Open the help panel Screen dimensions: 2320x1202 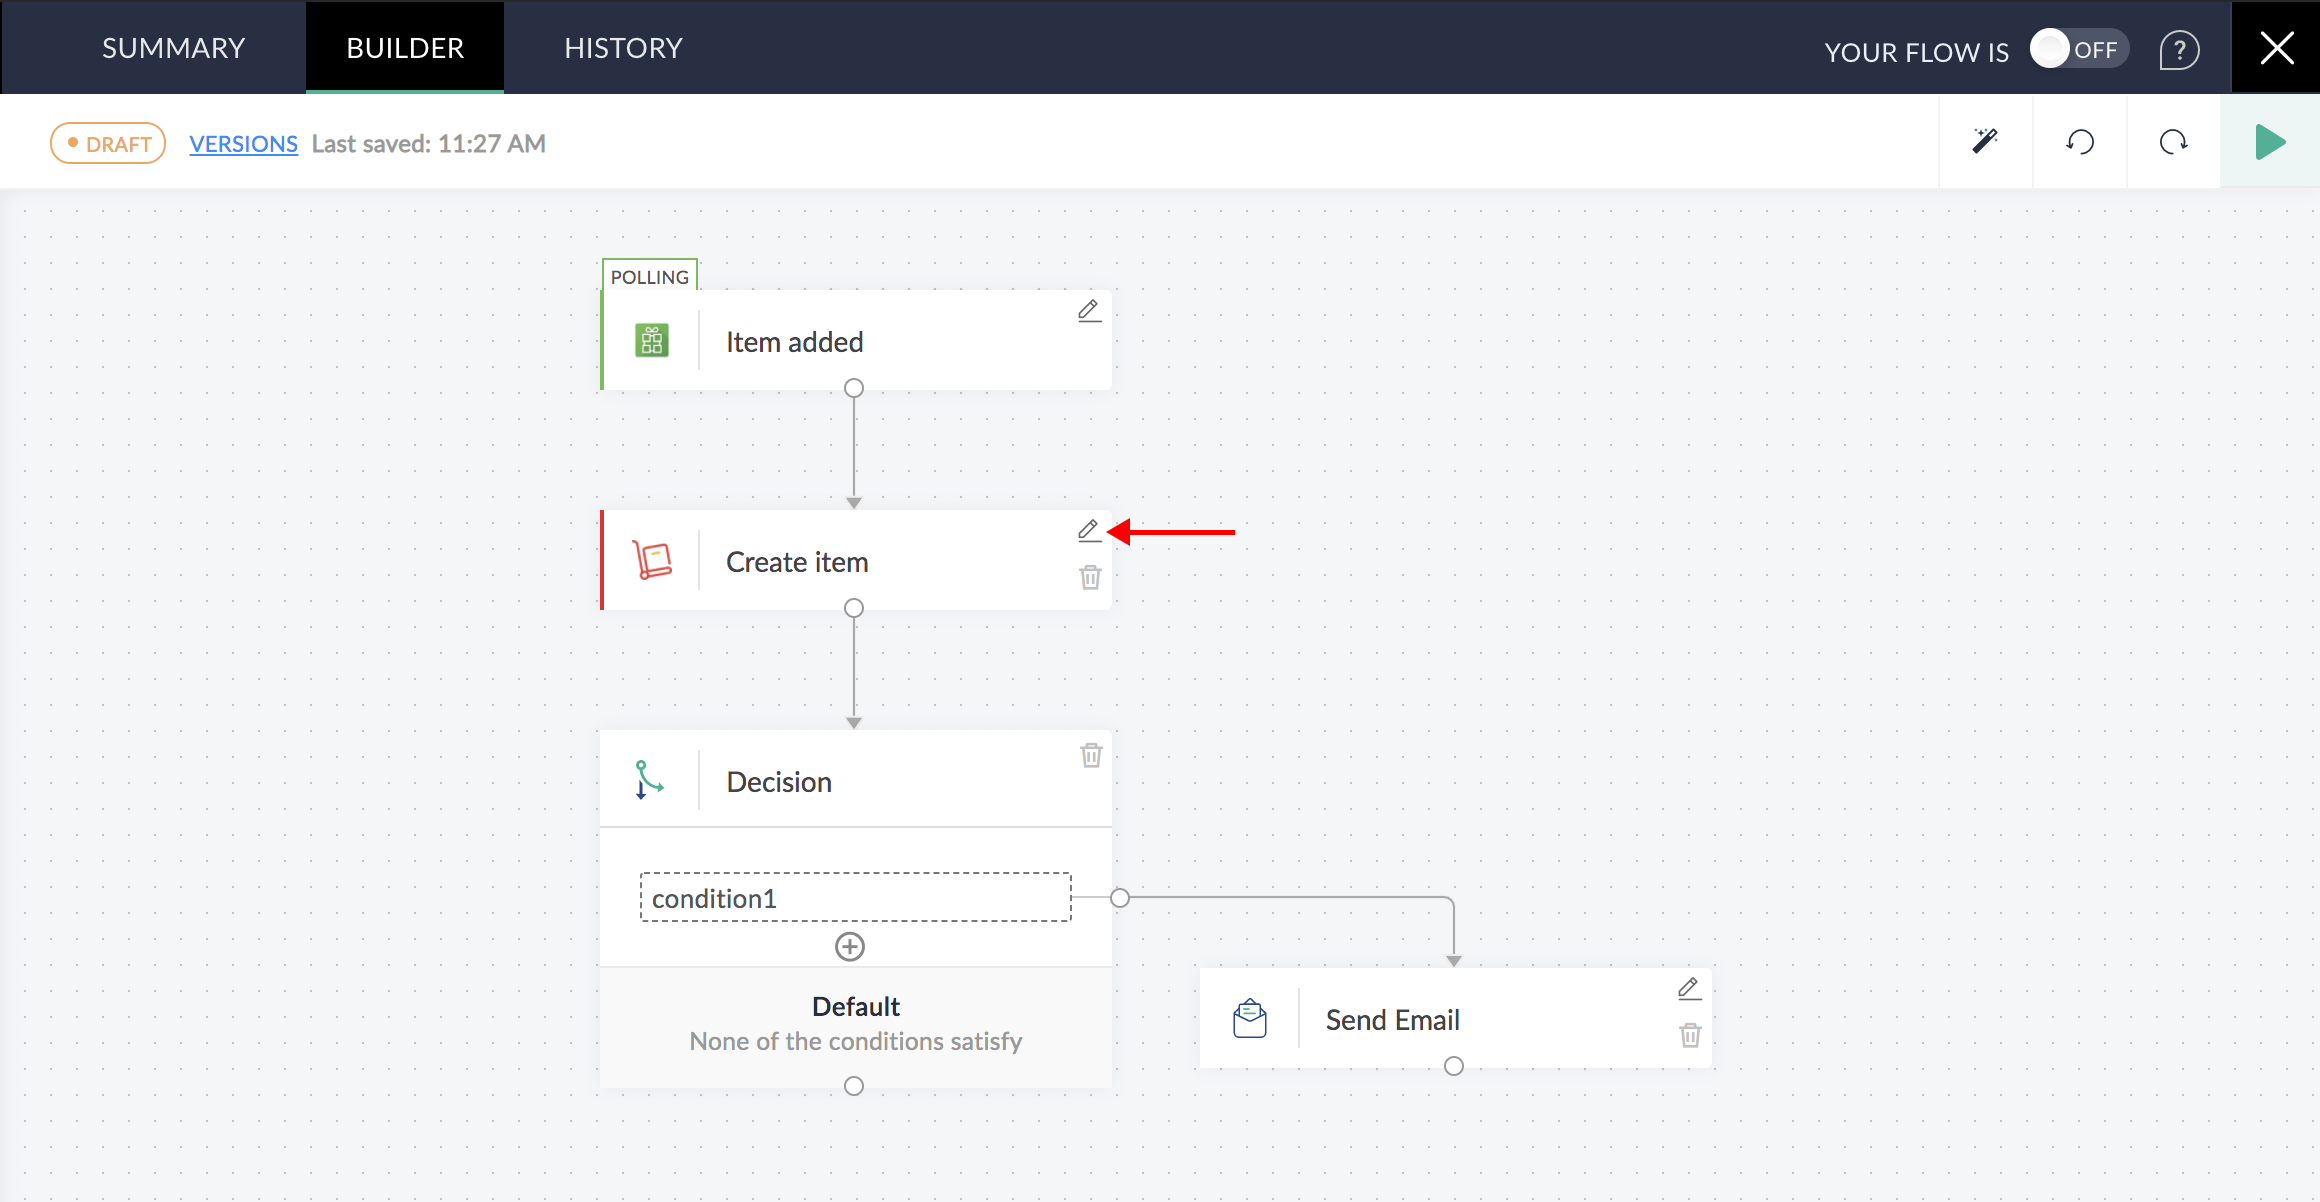point(2180,48)
